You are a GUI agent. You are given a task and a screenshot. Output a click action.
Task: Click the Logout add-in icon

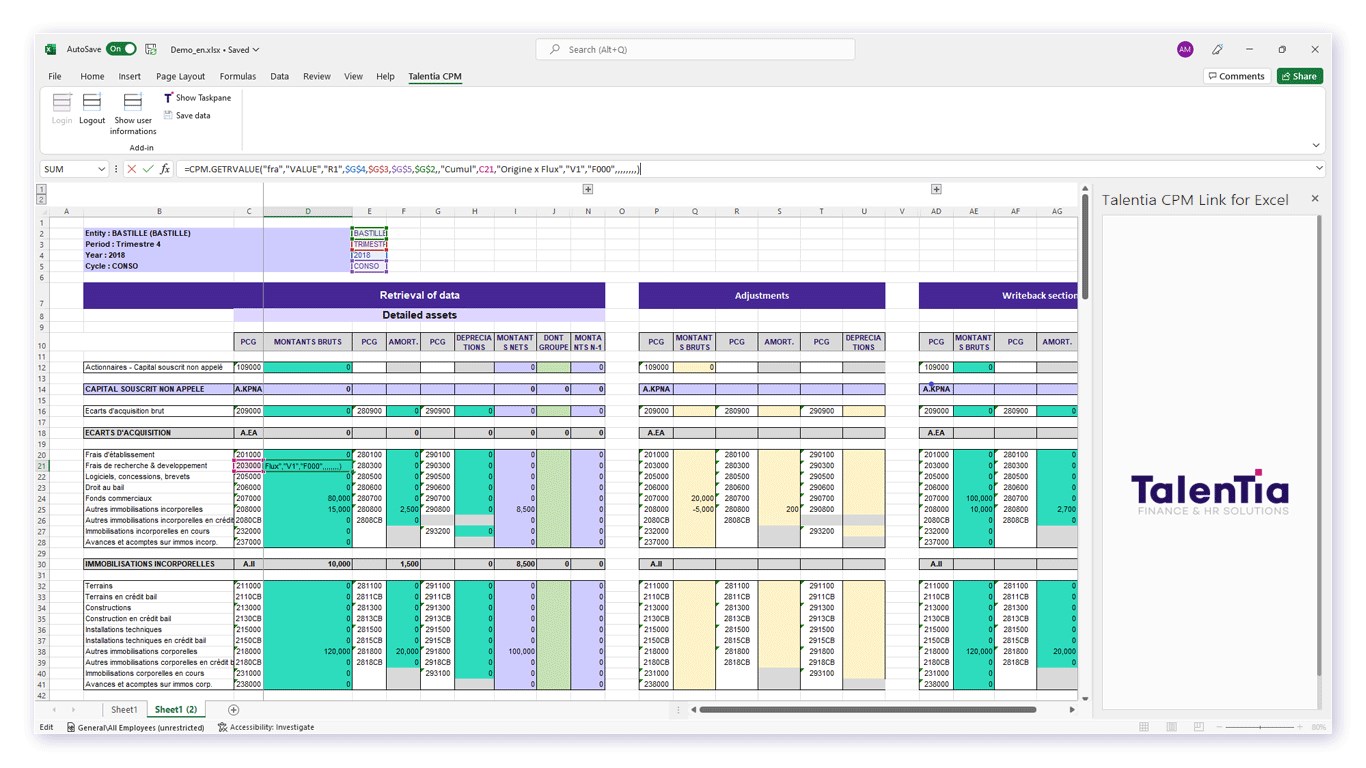pyautogui.click(x=92, y=109)
